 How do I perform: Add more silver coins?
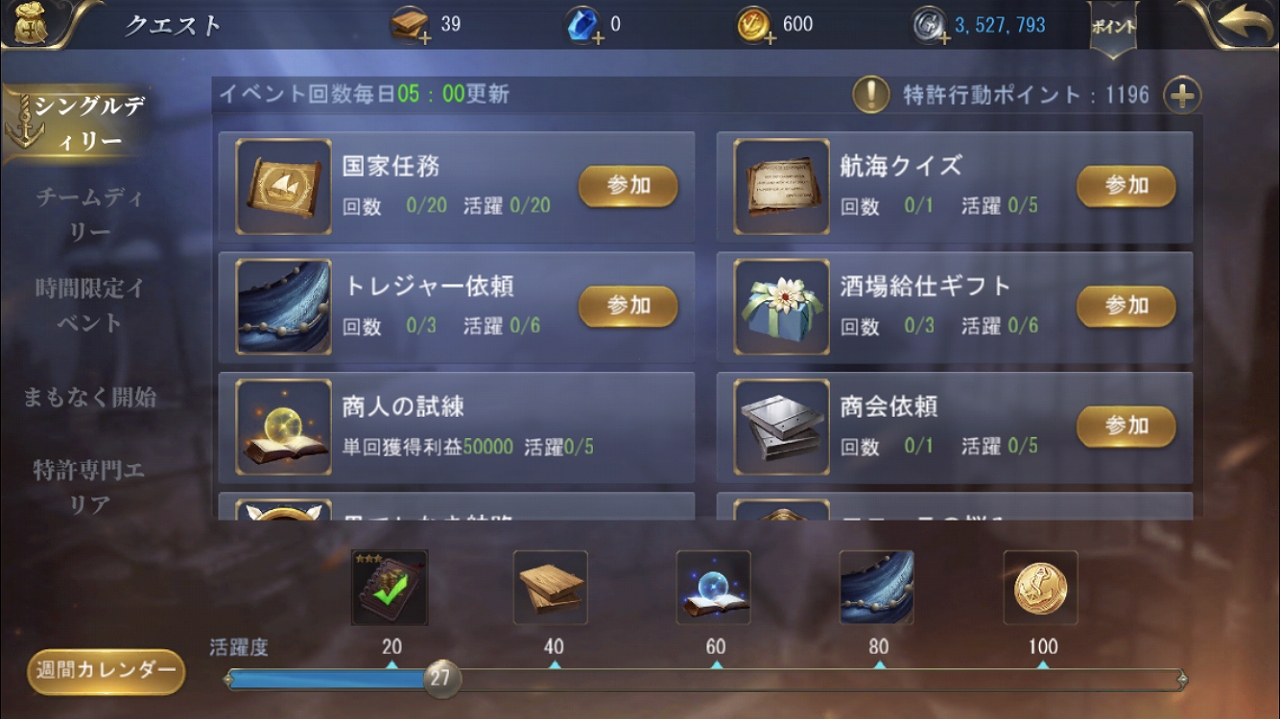(943, 38)
